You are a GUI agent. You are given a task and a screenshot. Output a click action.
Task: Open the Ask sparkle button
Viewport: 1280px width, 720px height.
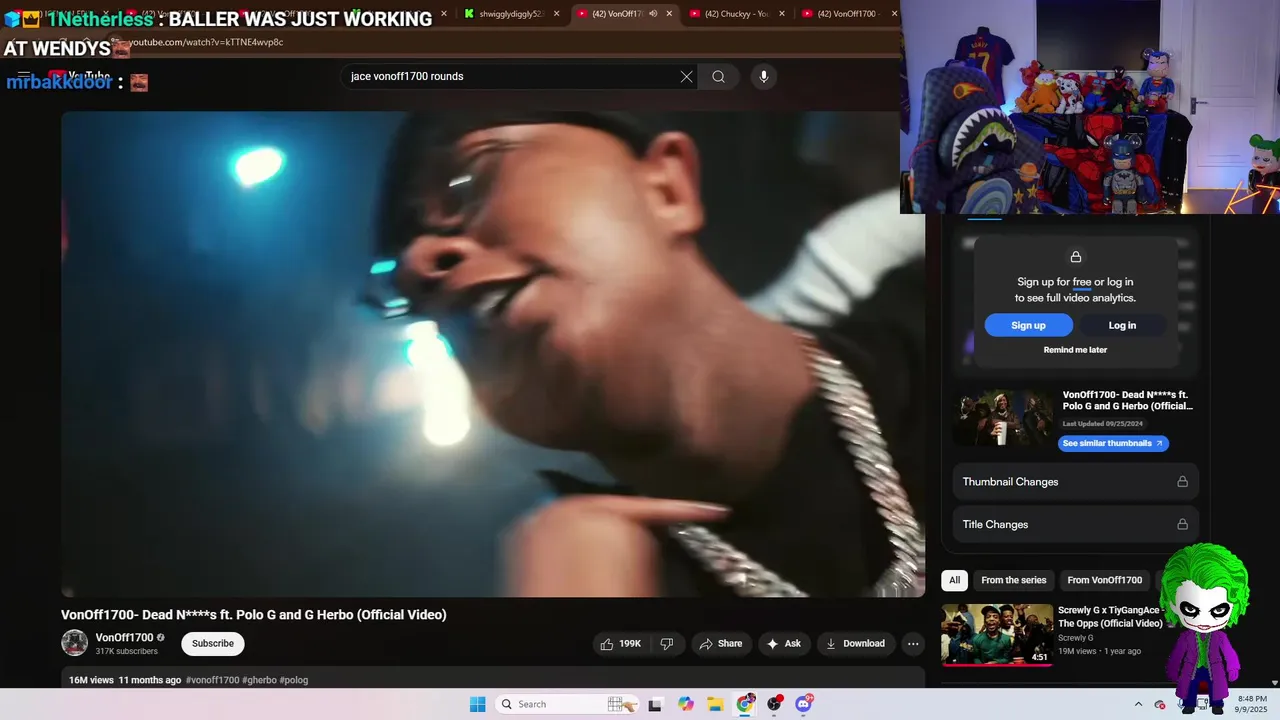(x=784, y=644)
